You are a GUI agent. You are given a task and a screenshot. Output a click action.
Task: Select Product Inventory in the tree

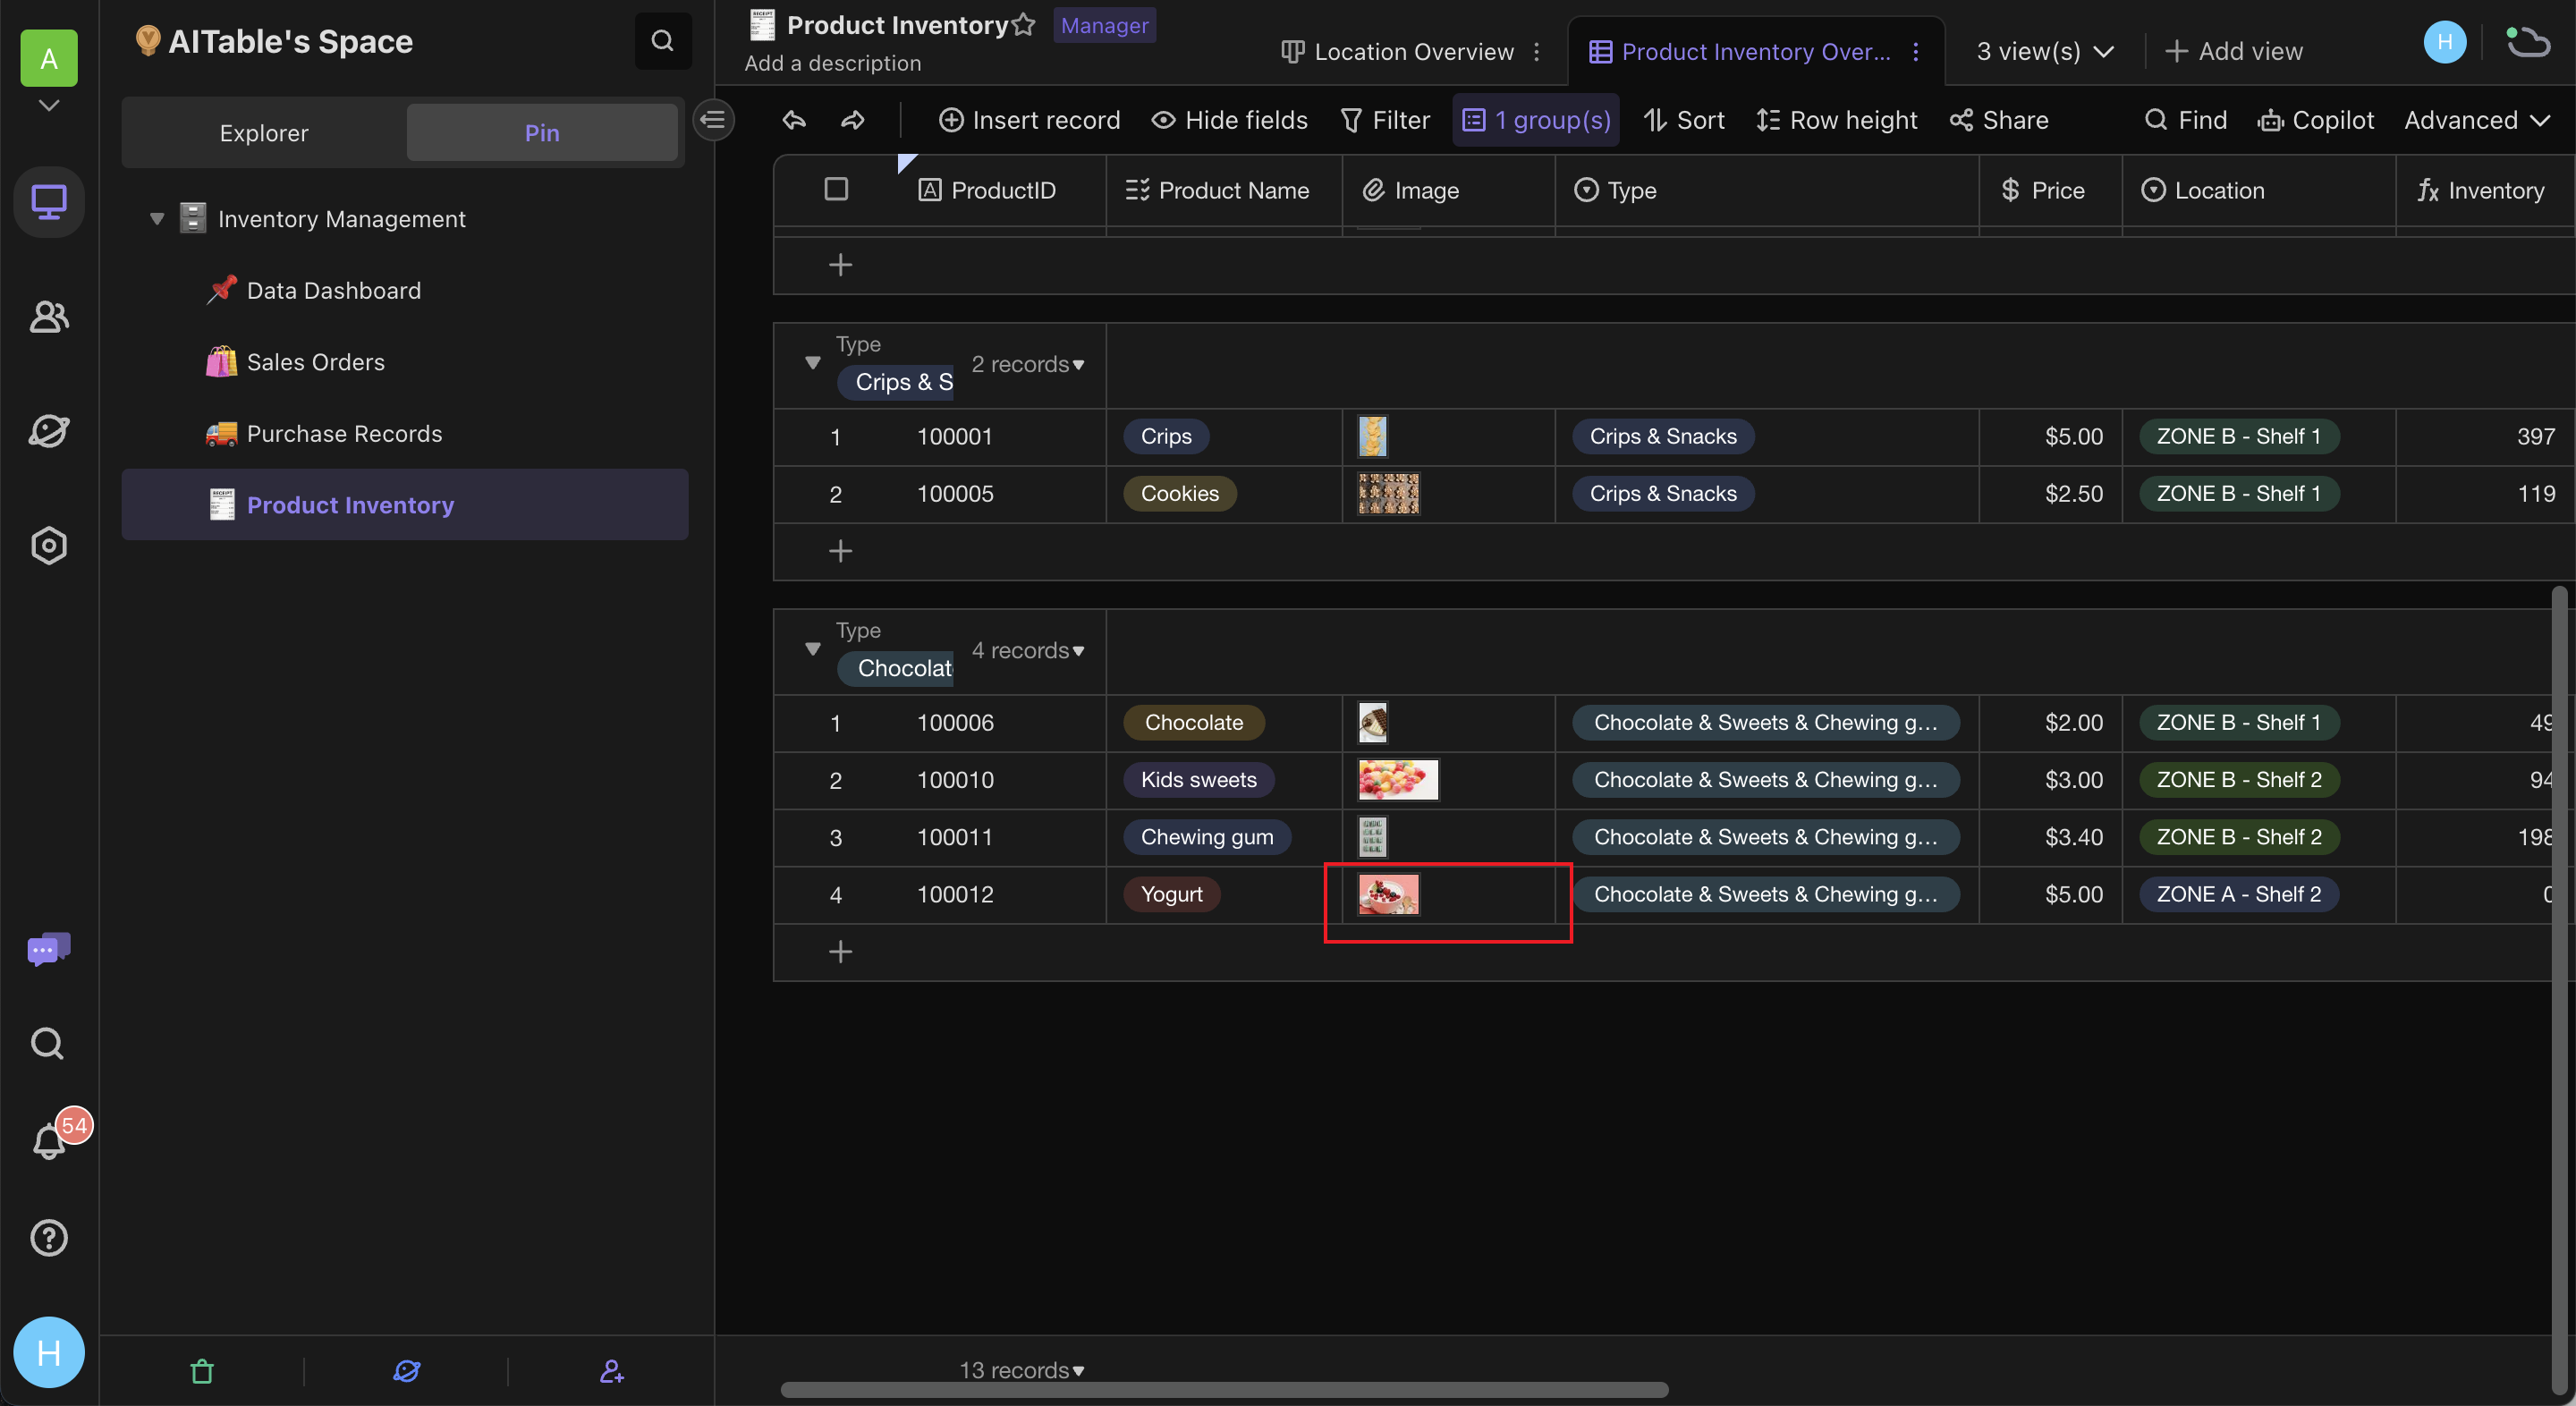405,505
